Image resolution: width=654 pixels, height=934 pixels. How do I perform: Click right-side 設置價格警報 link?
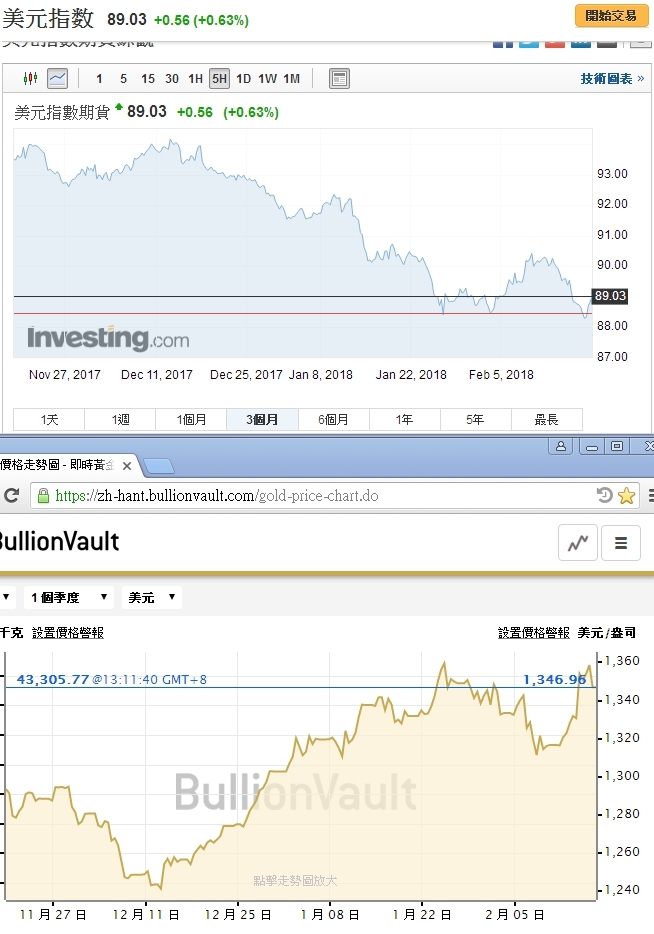tap(534, 632)
